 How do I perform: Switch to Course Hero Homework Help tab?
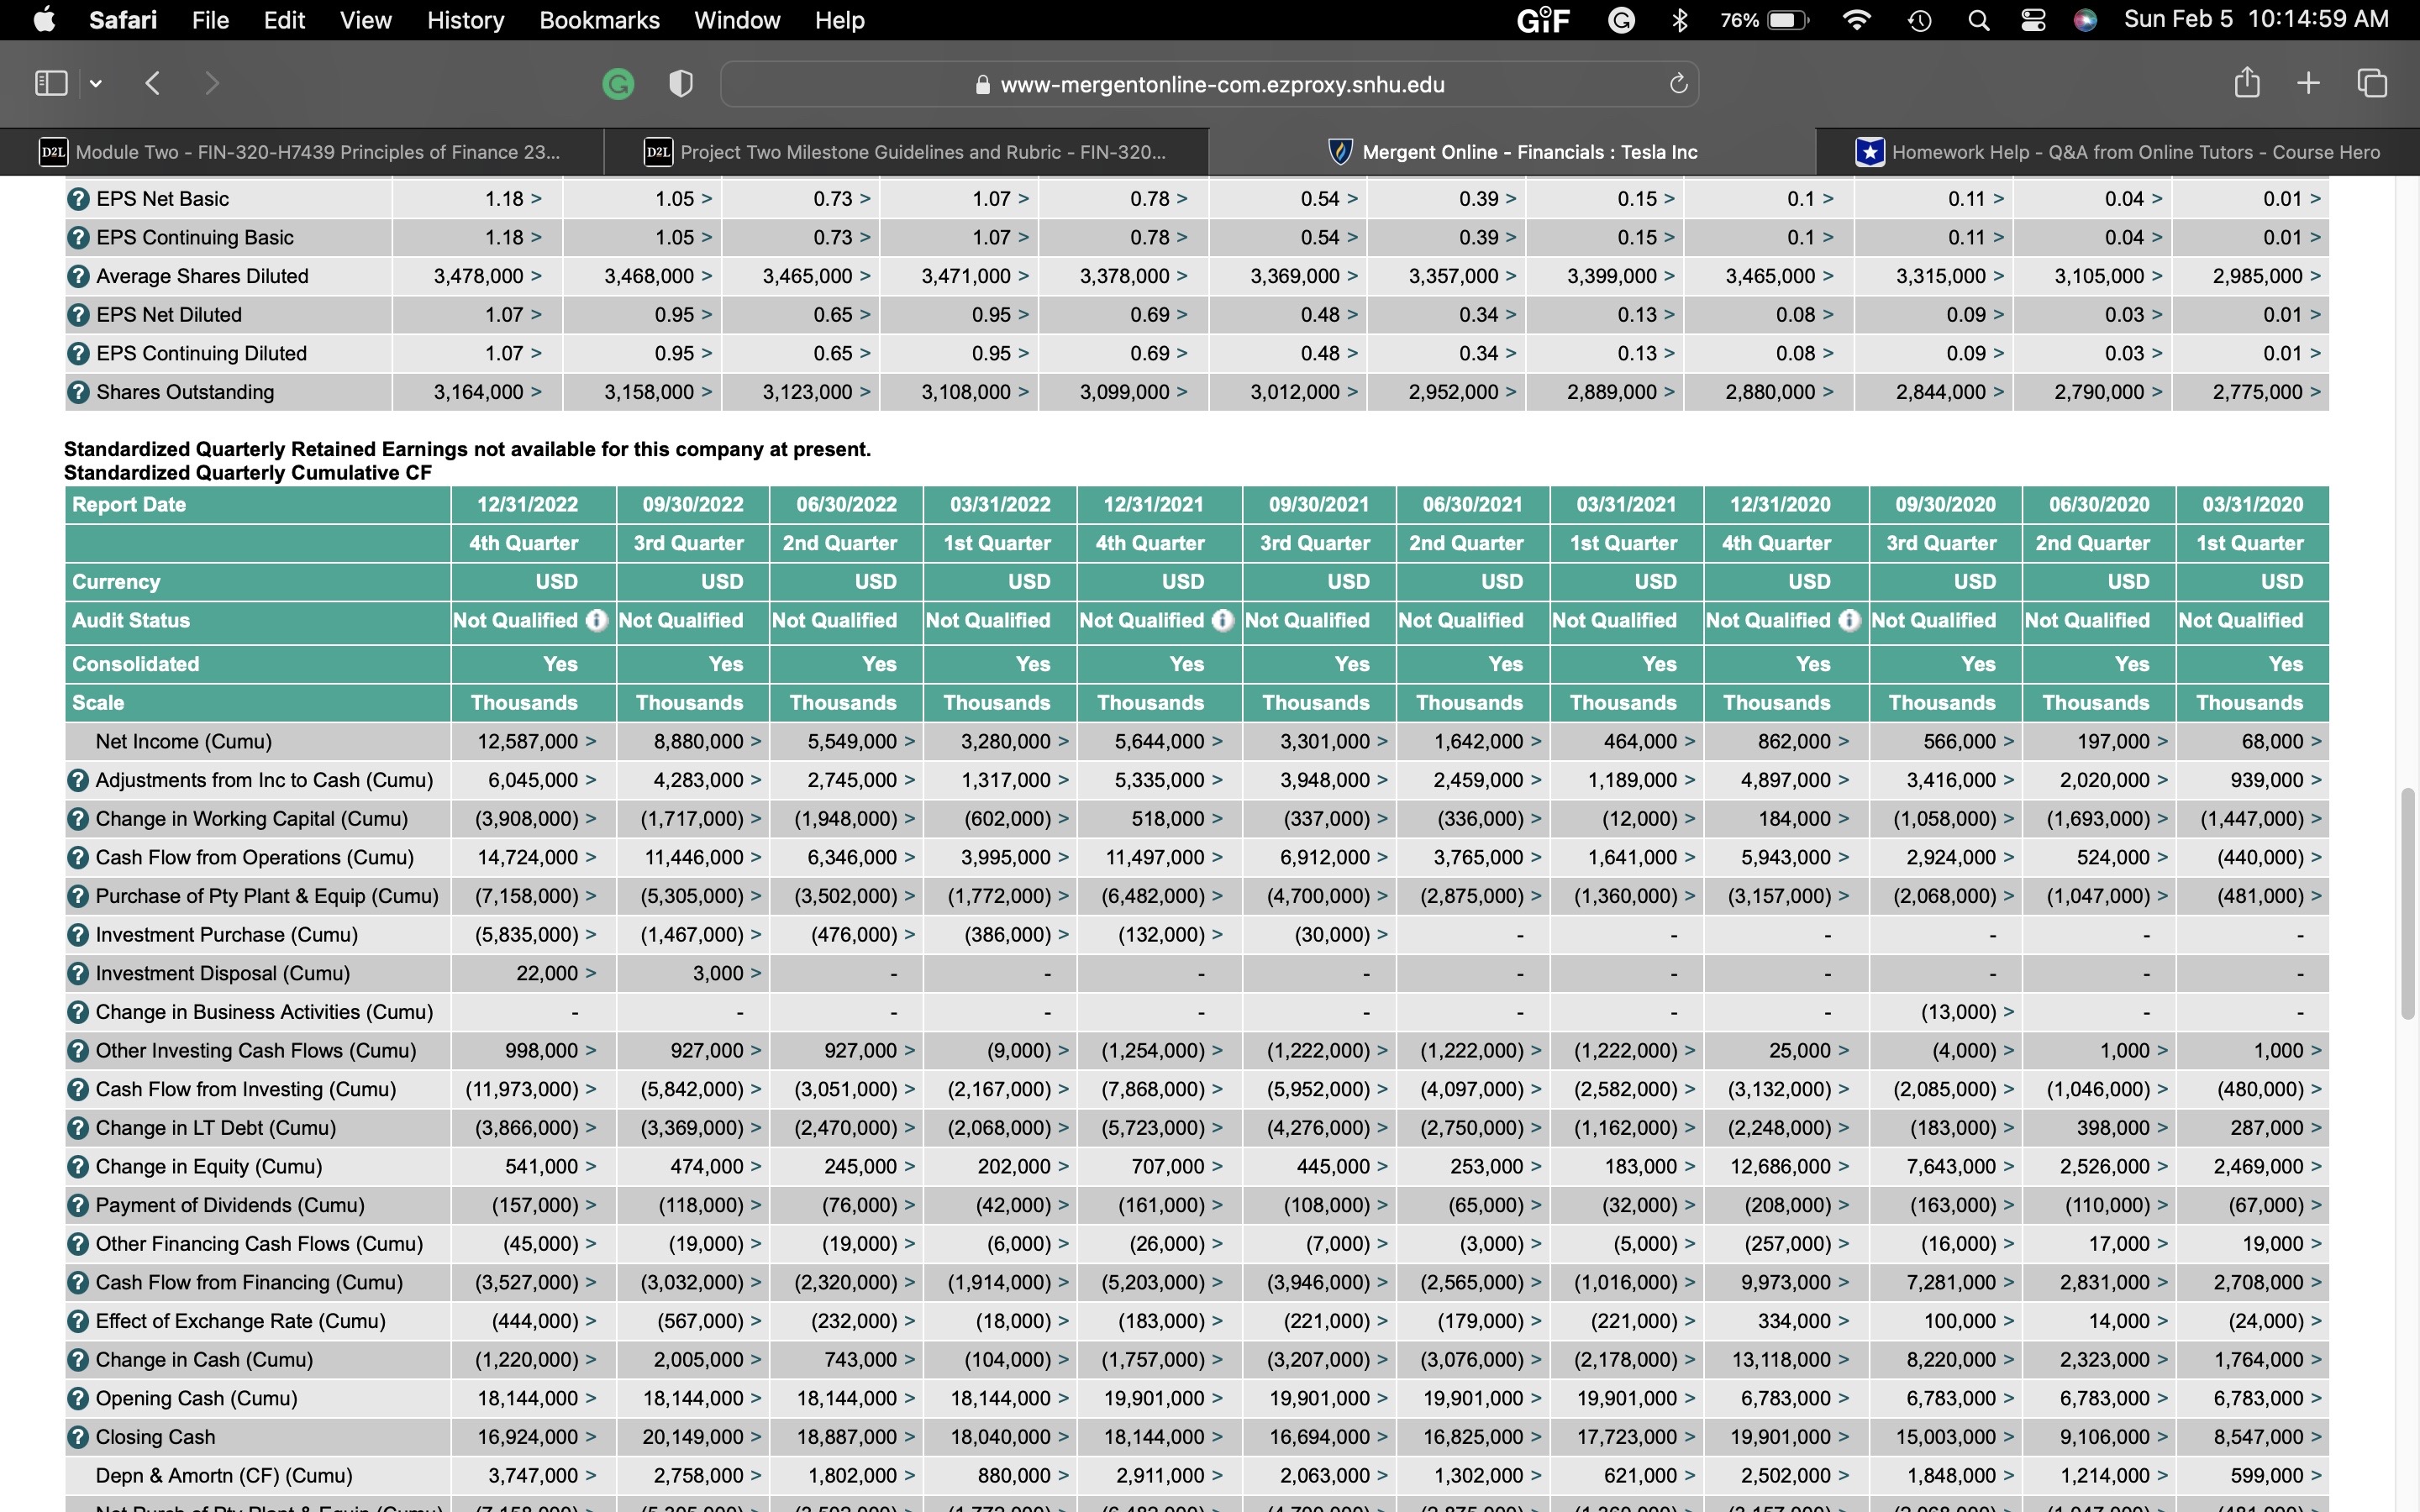pos(2118,152)
